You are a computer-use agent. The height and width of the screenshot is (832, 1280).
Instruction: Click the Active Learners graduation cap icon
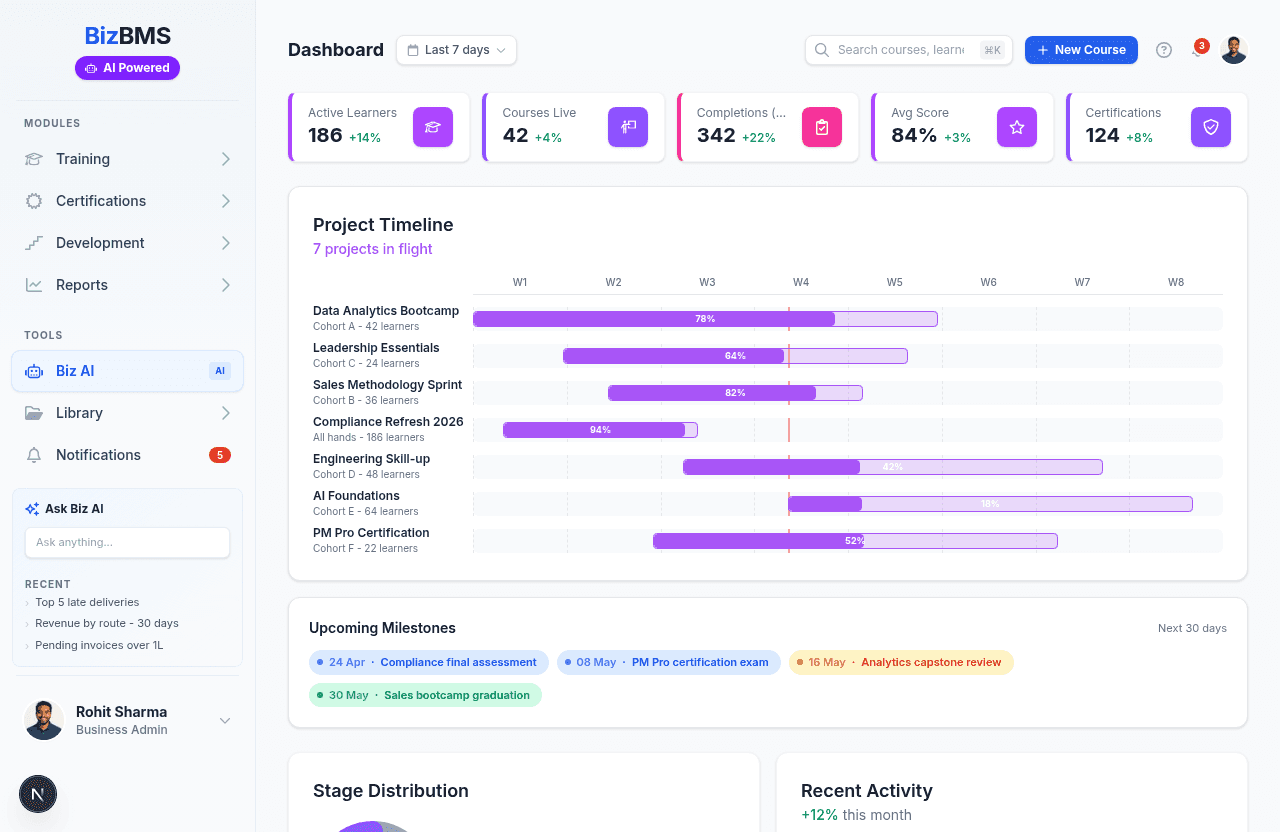pyautogui.click(x=433, y=127)
